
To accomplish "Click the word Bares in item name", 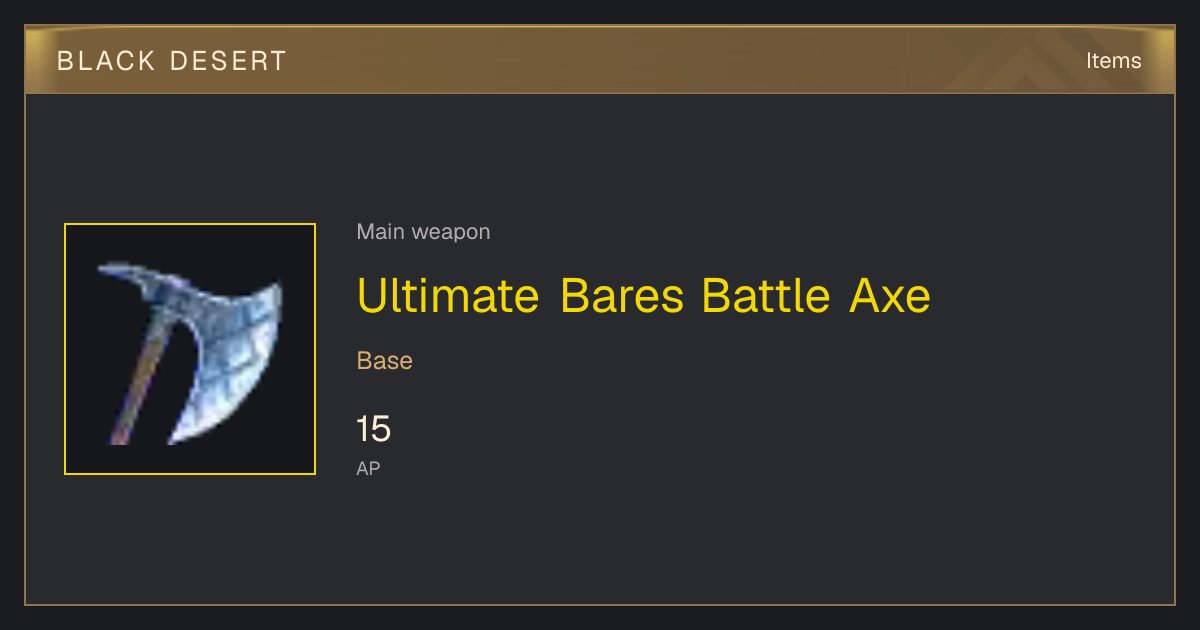I will (622, 296).
